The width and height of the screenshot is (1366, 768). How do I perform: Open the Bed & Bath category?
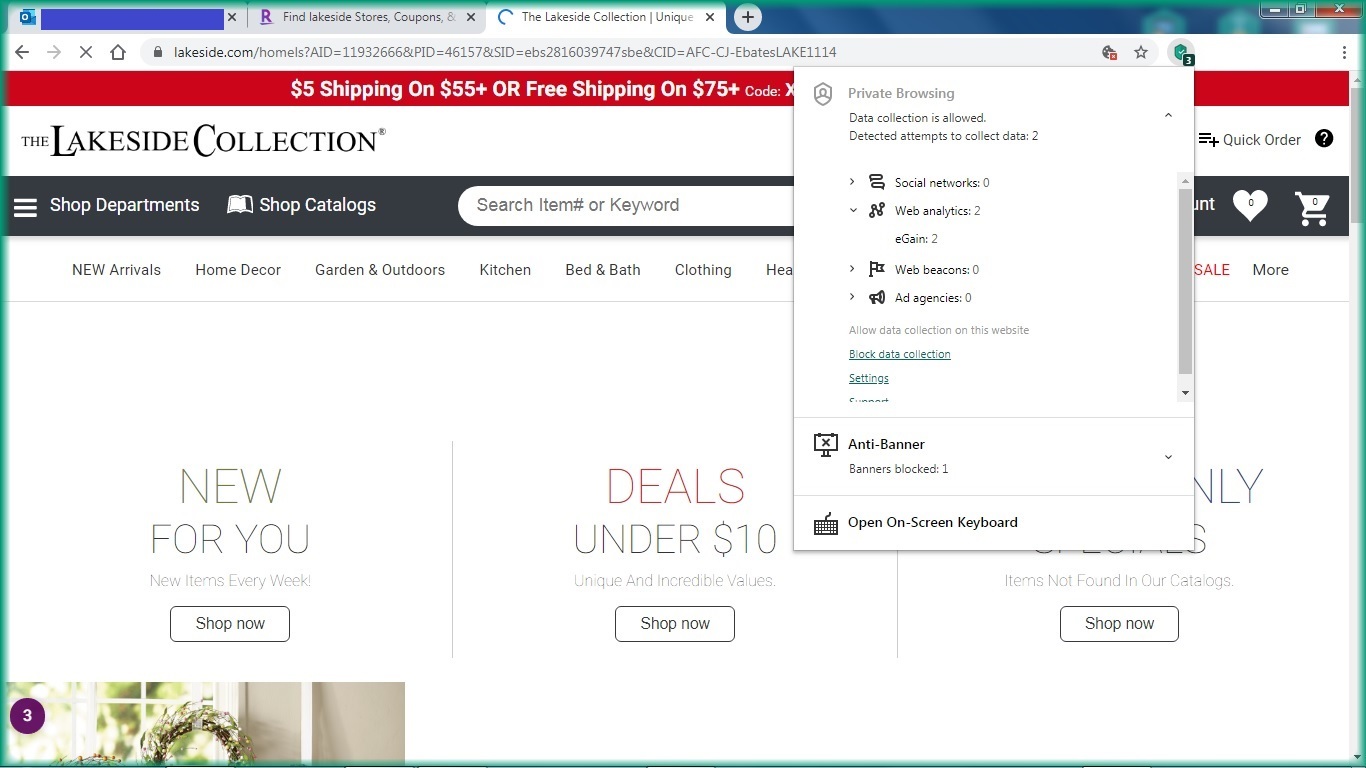[x=603, y=270]
